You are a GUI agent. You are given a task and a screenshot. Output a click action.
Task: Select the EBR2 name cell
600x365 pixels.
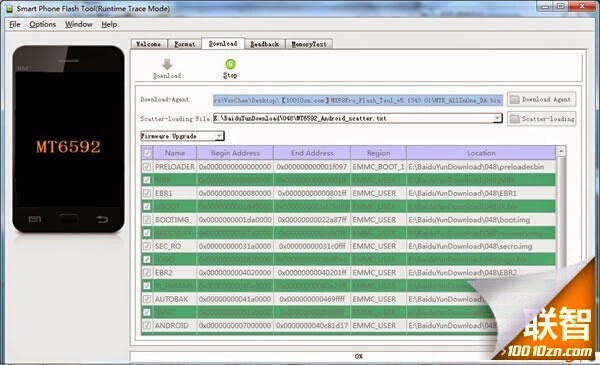174,272
